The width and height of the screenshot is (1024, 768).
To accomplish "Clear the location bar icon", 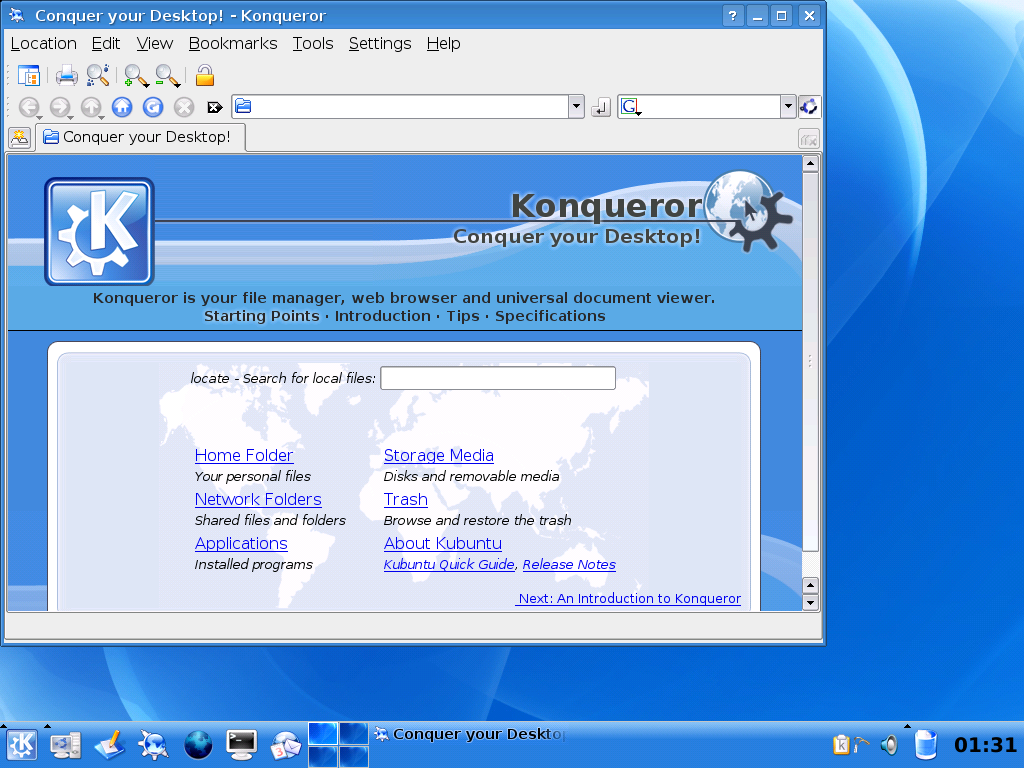I will (x=215, y=107).
